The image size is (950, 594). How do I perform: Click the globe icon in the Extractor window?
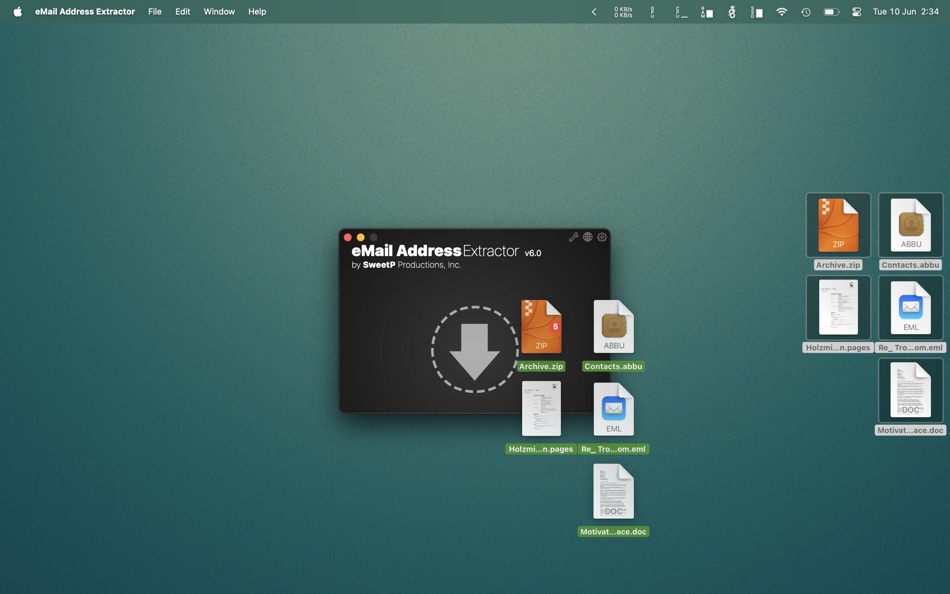coord(588,237)
